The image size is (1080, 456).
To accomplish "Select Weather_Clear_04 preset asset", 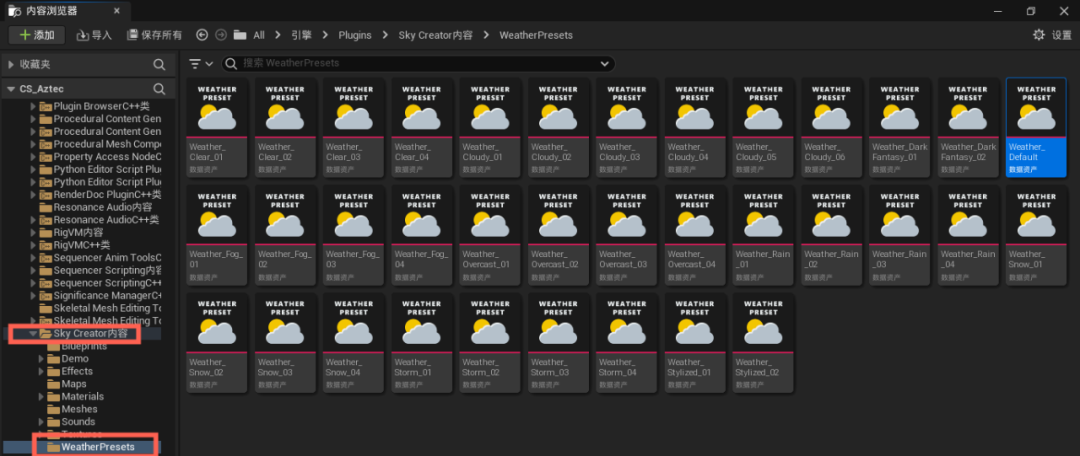I will (422, 127).
